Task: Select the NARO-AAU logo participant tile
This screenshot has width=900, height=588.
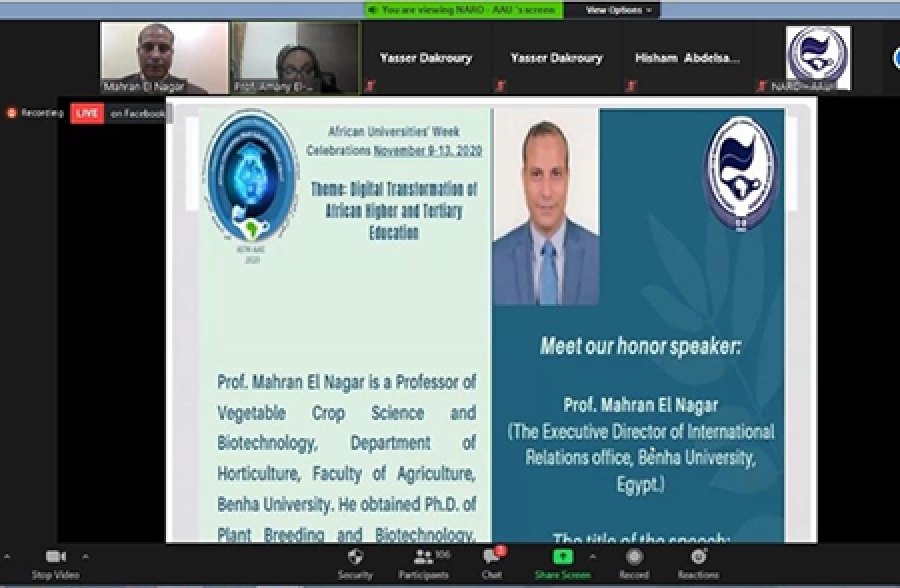Action: [x=817, y=58]
